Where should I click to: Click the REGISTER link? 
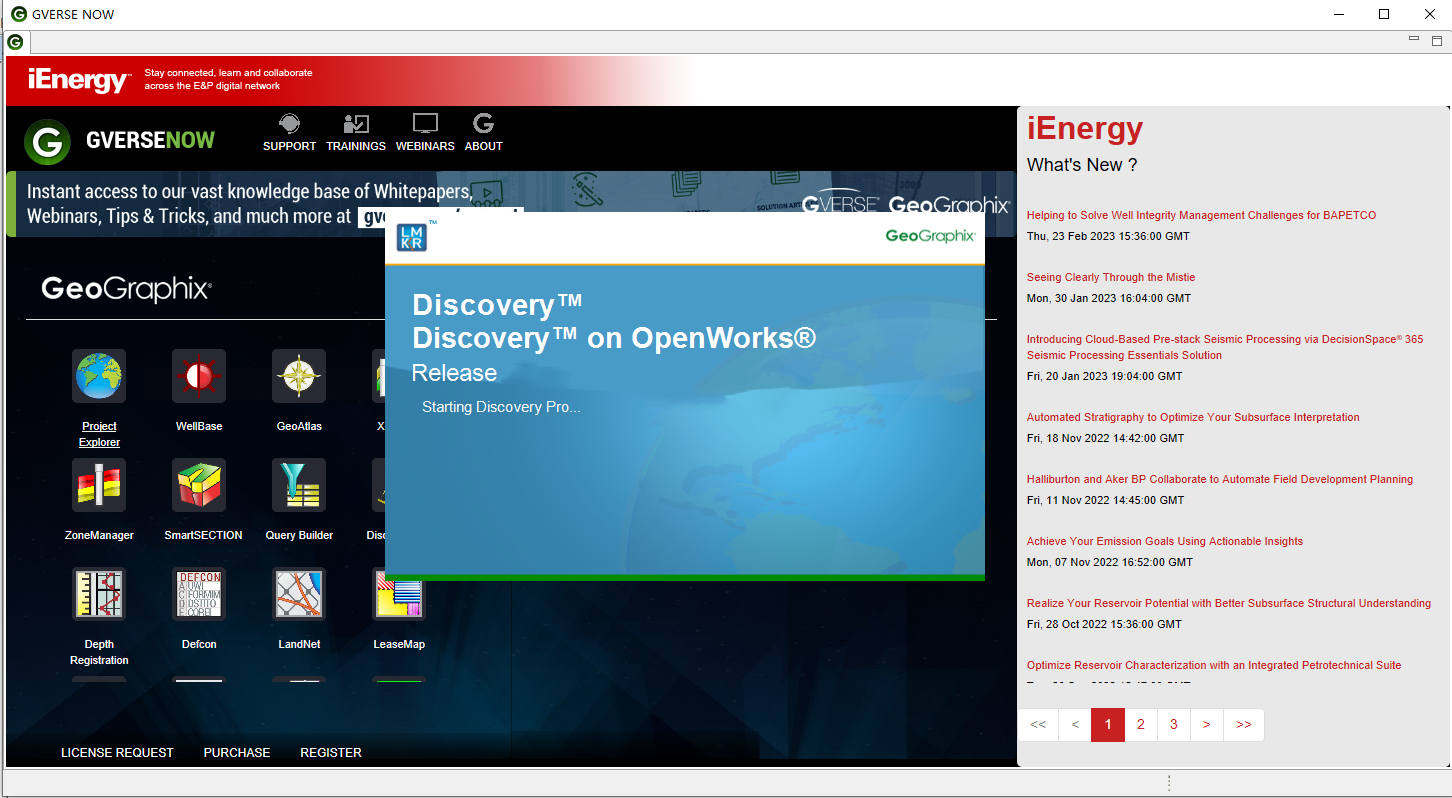point(331,753)
